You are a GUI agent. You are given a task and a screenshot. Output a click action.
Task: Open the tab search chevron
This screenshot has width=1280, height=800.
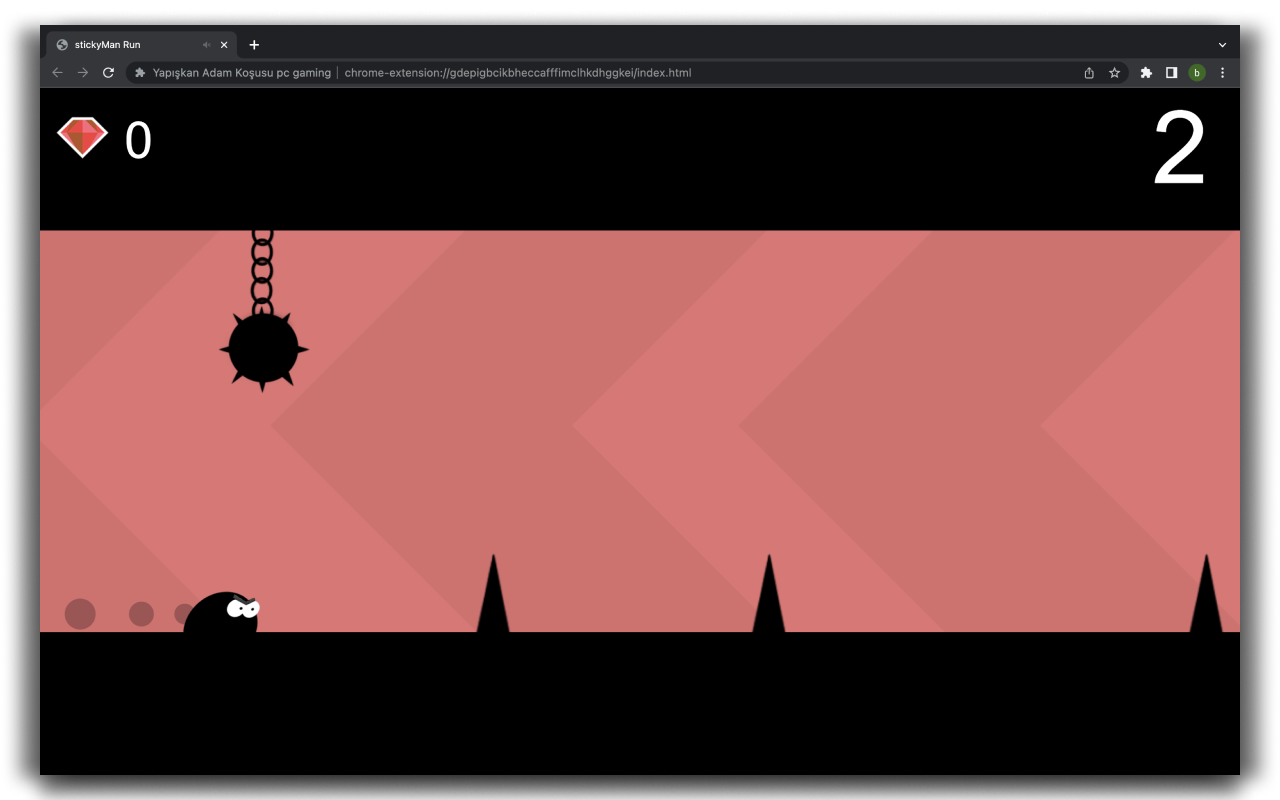pos(1221,44)
